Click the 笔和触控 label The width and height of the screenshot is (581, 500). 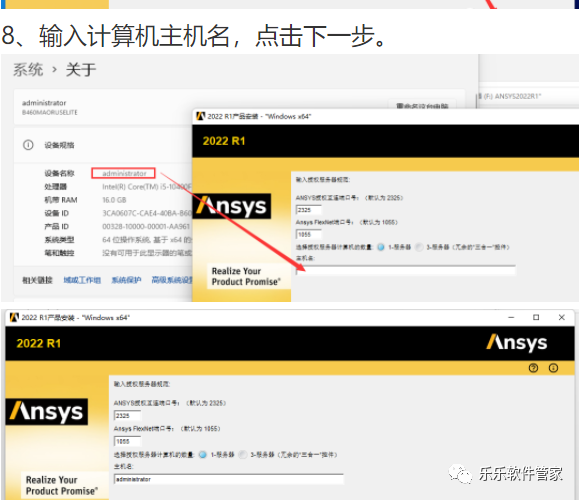(x=59, y=253)
